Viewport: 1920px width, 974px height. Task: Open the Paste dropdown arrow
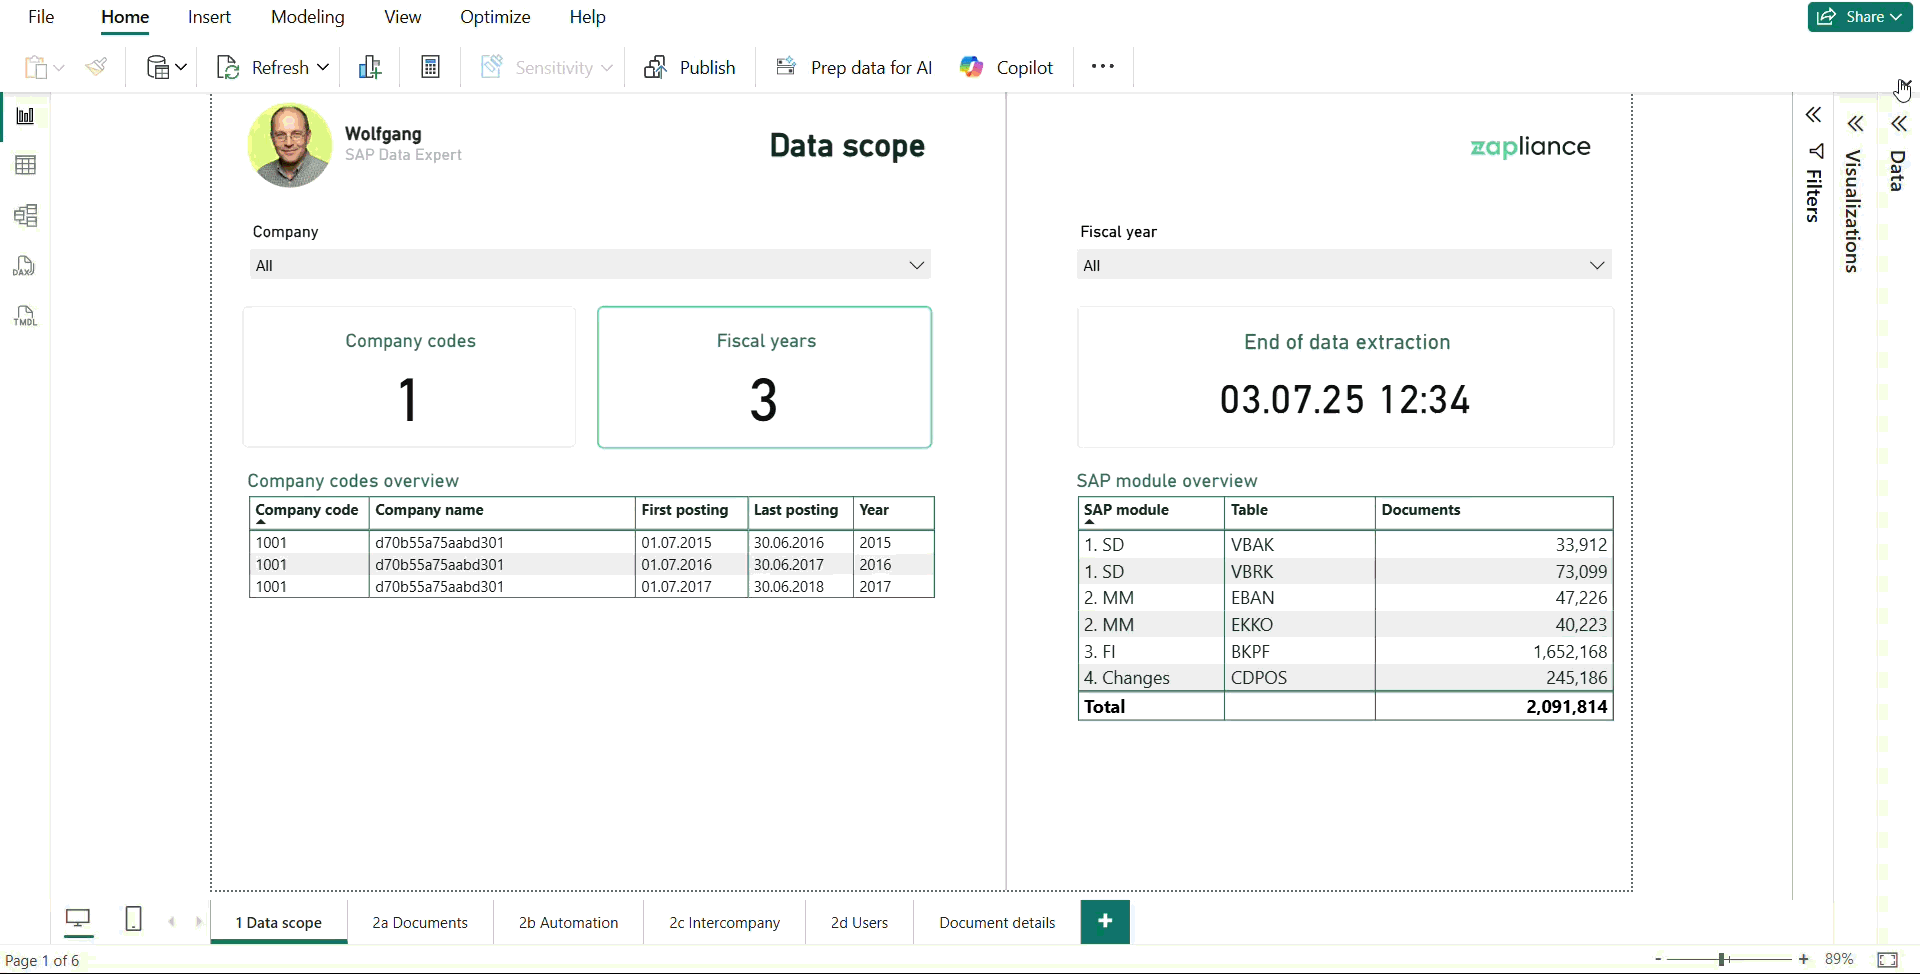click(59, 67)
